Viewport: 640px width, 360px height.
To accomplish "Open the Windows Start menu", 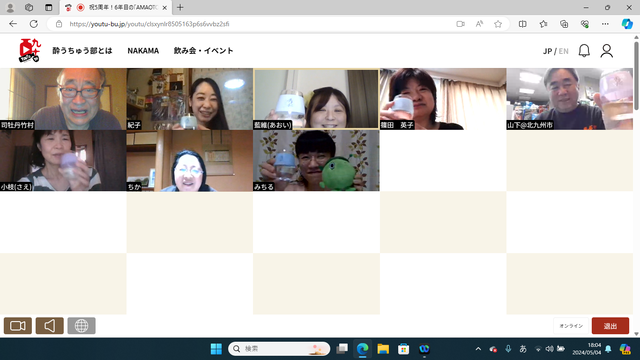I will point(216,349).
